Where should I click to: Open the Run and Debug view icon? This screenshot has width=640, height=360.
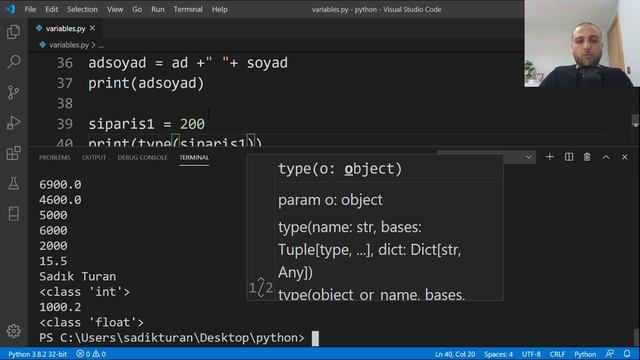click(x=13, y=123)
